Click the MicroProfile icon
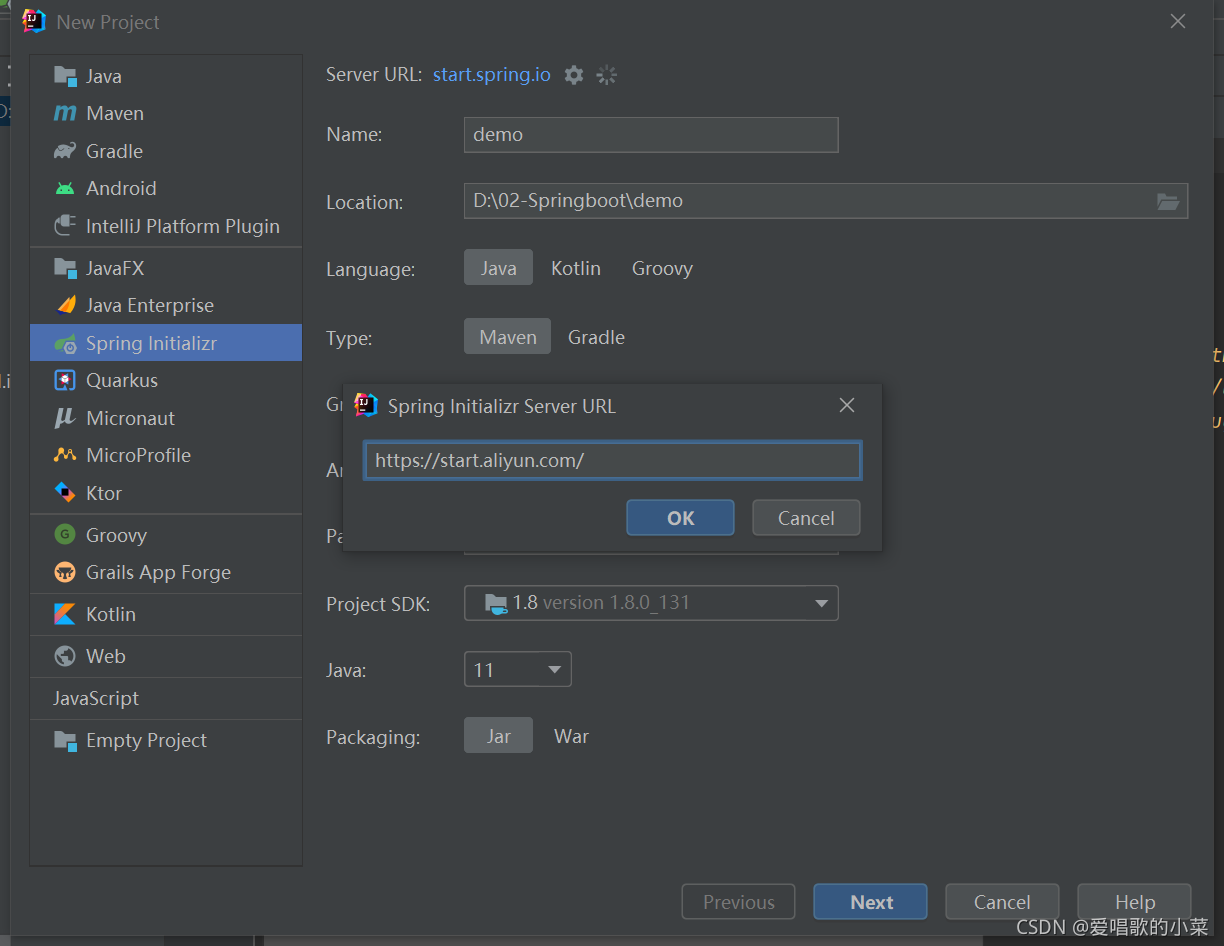 coord(65,455)
